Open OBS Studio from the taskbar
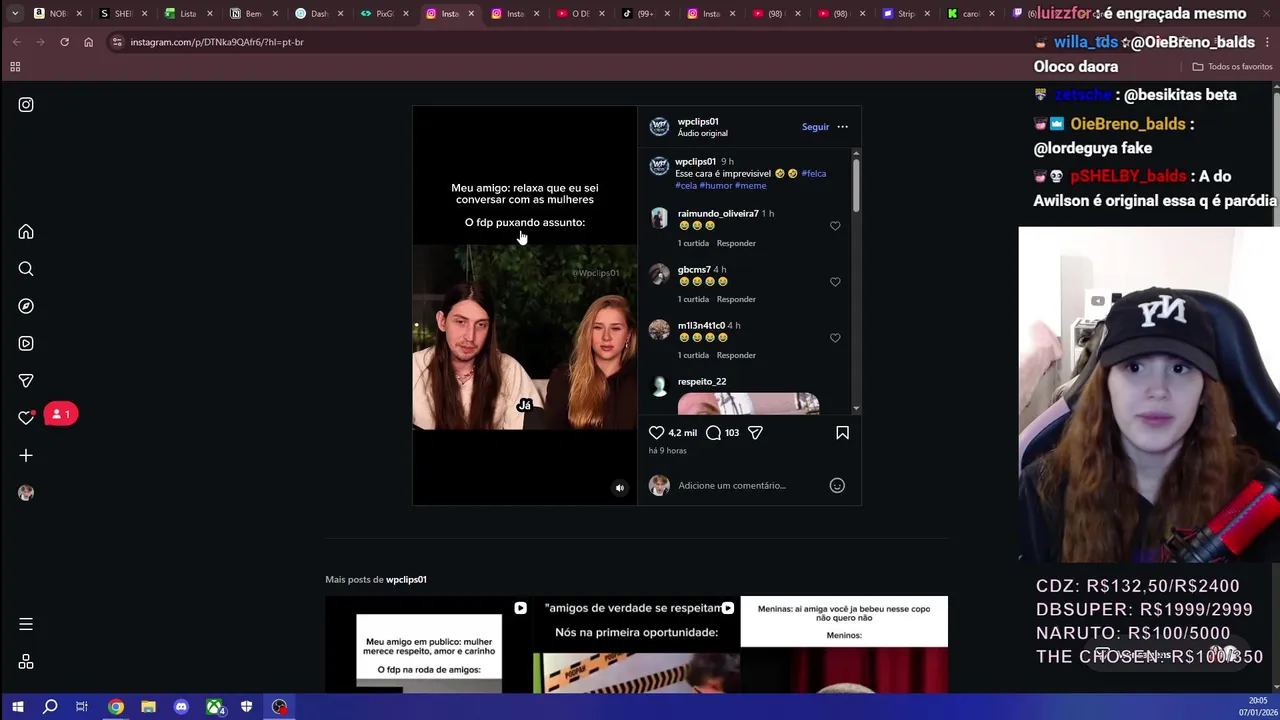The height and width of the screenshot is (720, 1280). (279, 707)
